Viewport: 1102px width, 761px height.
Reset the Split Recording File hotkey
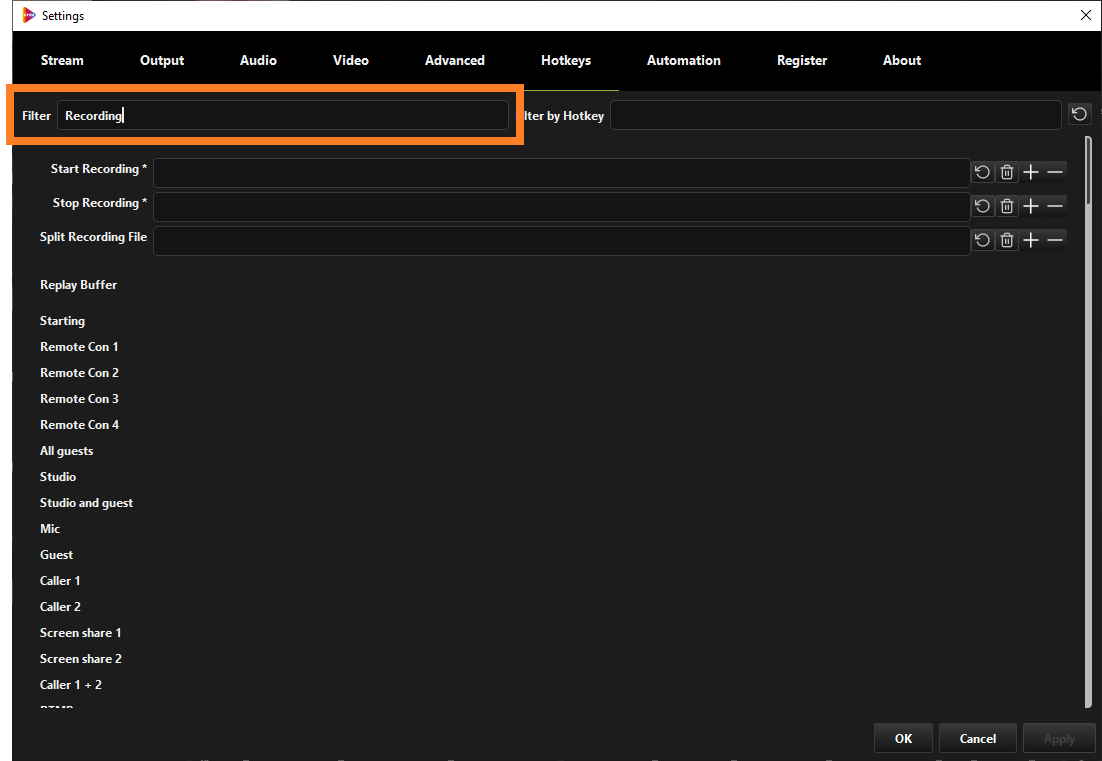[983, 240]
